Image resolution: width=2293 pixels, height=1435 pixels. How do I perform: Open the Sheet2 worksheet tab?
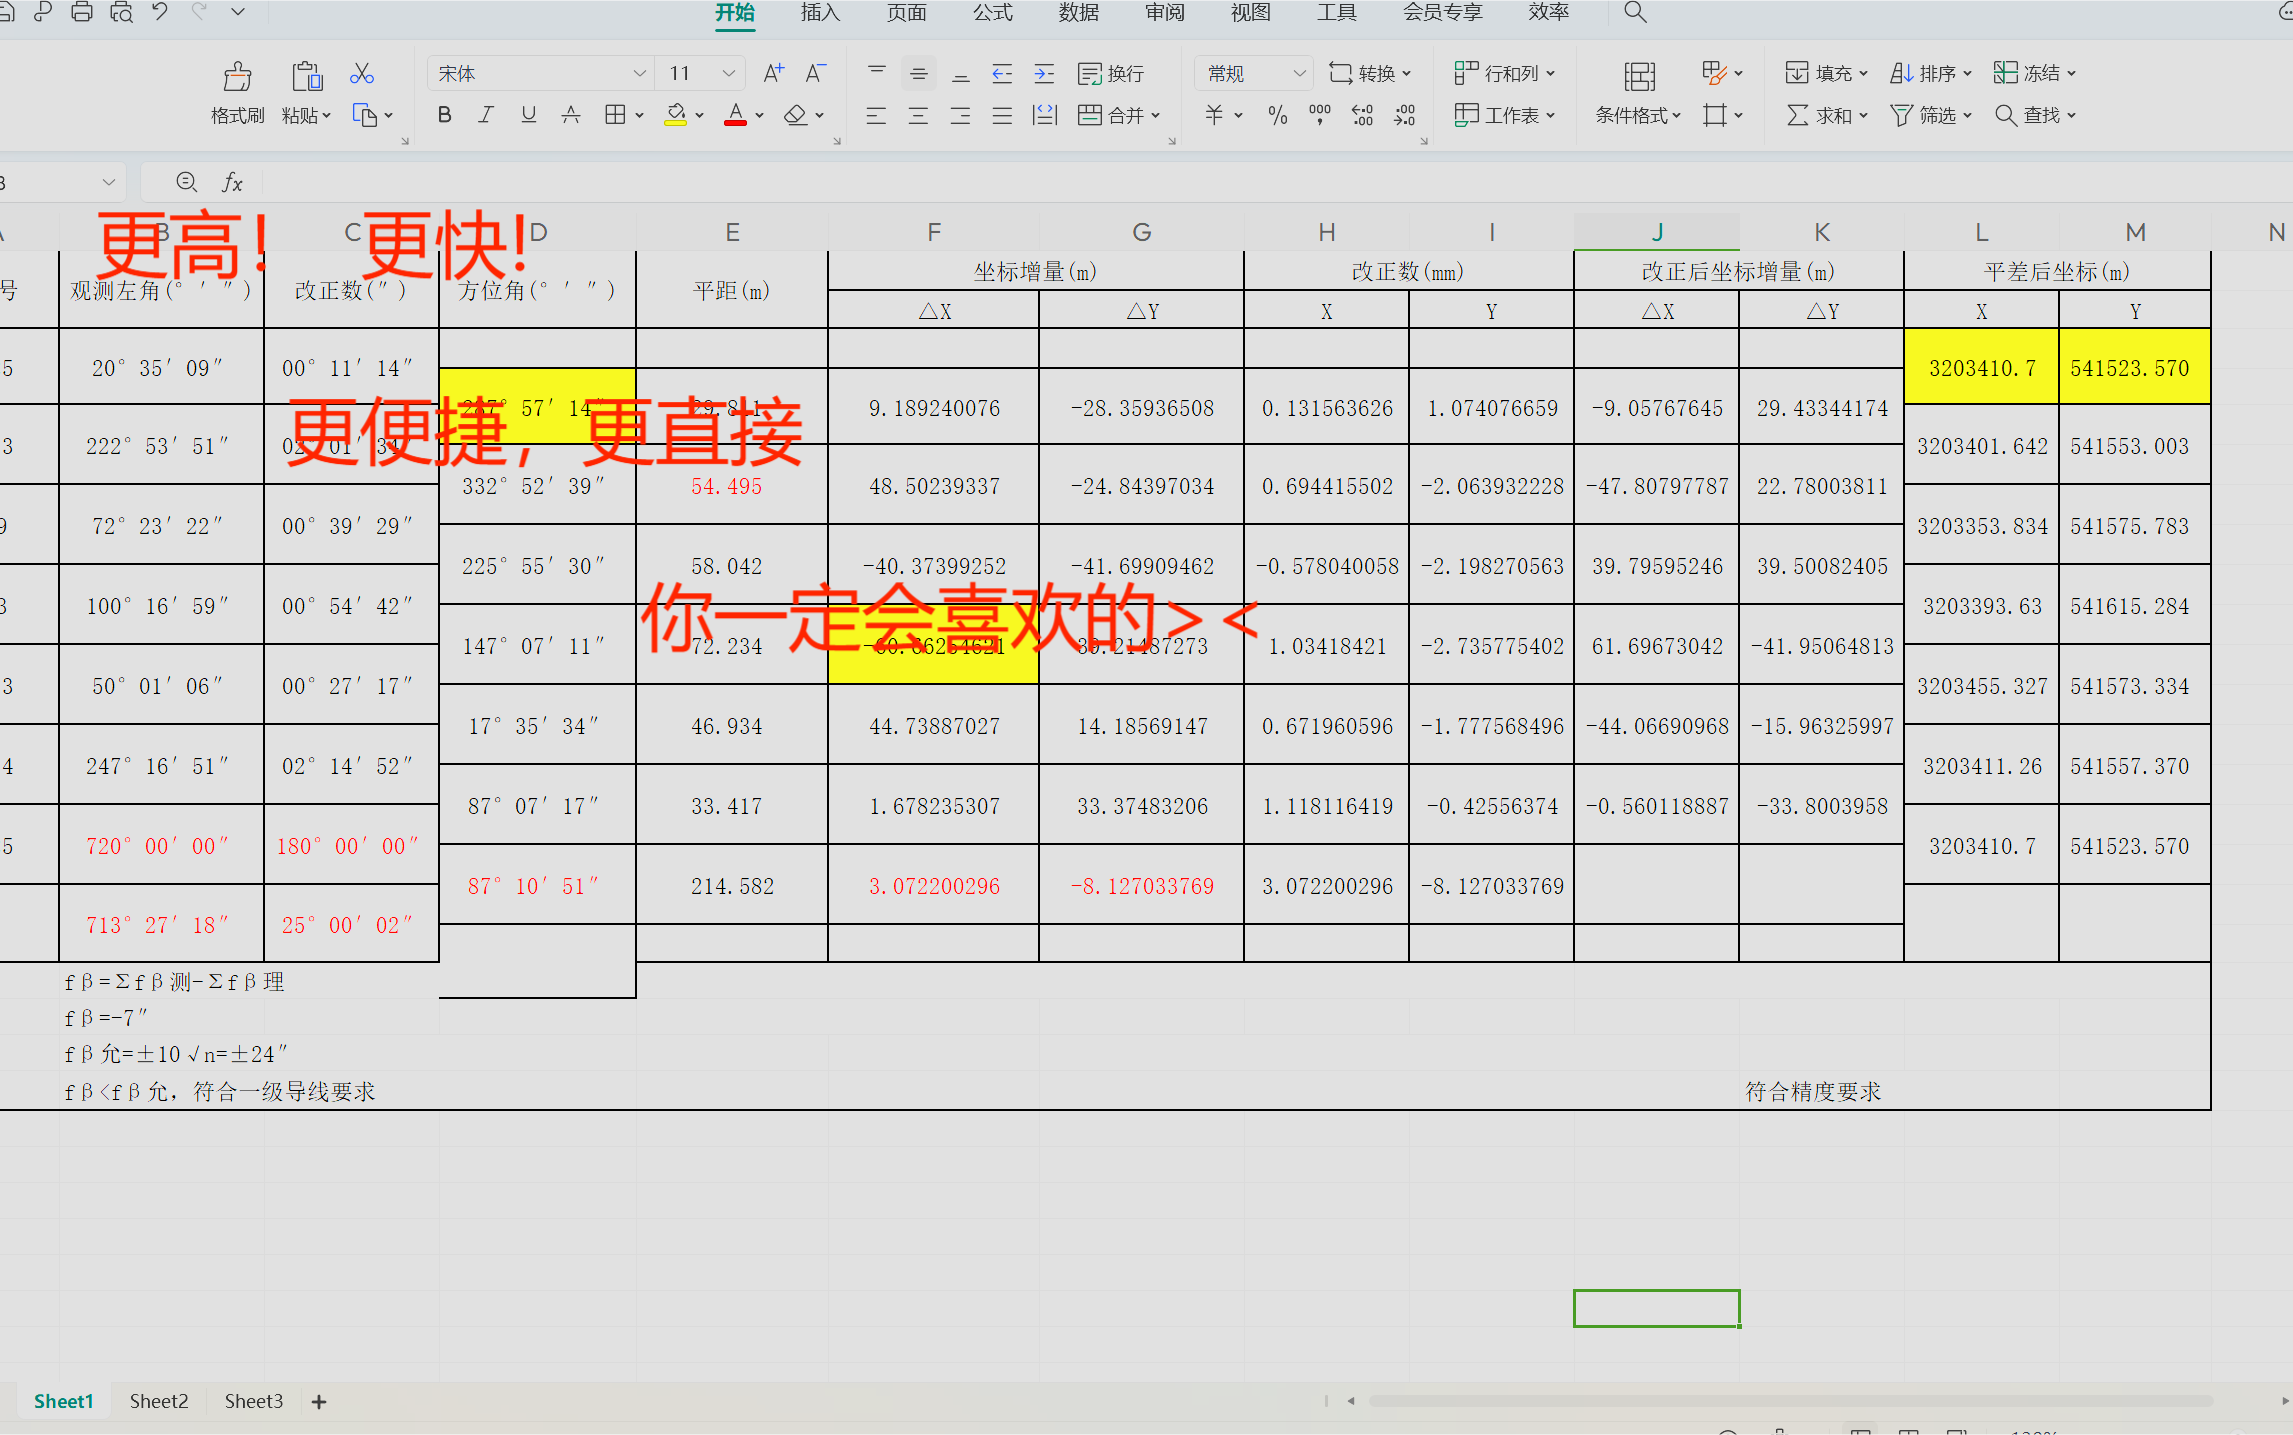[159, 1401]
